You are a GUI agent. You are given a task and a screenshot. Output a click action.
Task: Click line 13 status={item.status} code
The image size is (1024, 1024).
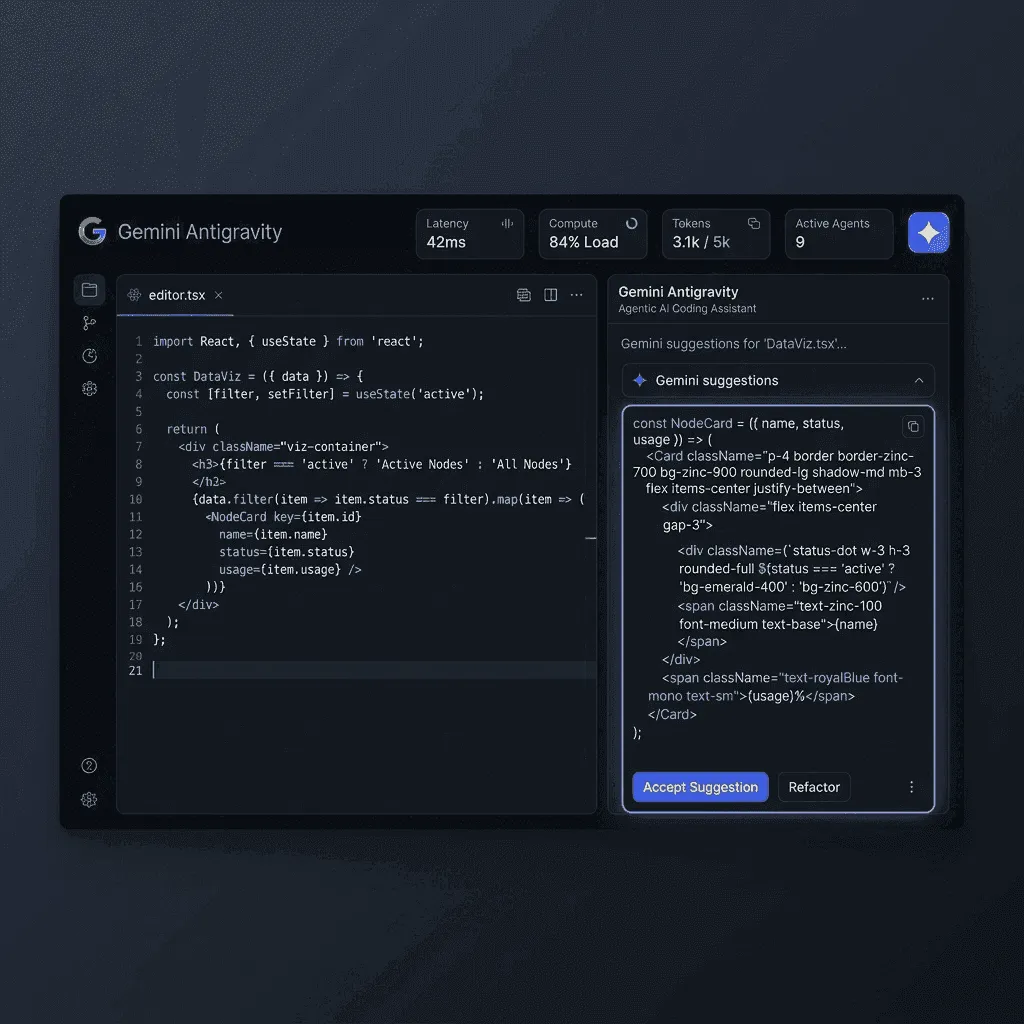tap(286, 552)
